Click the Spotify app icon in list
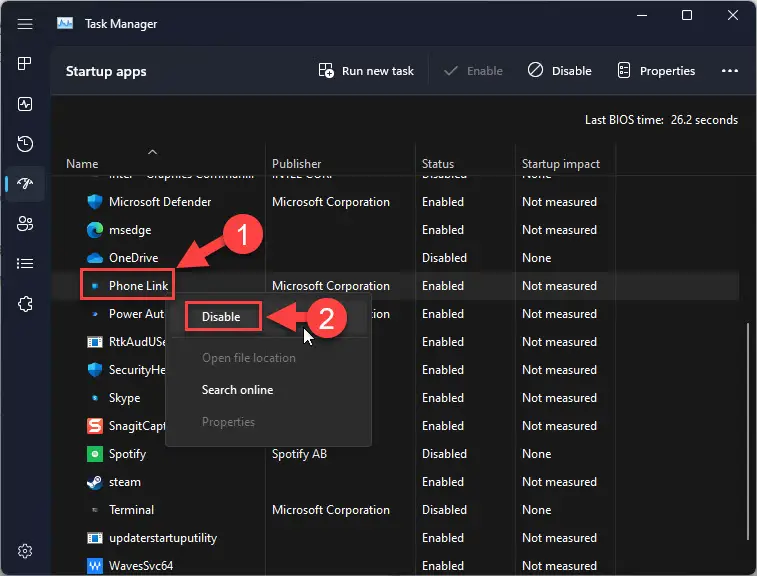 (93, 454)
